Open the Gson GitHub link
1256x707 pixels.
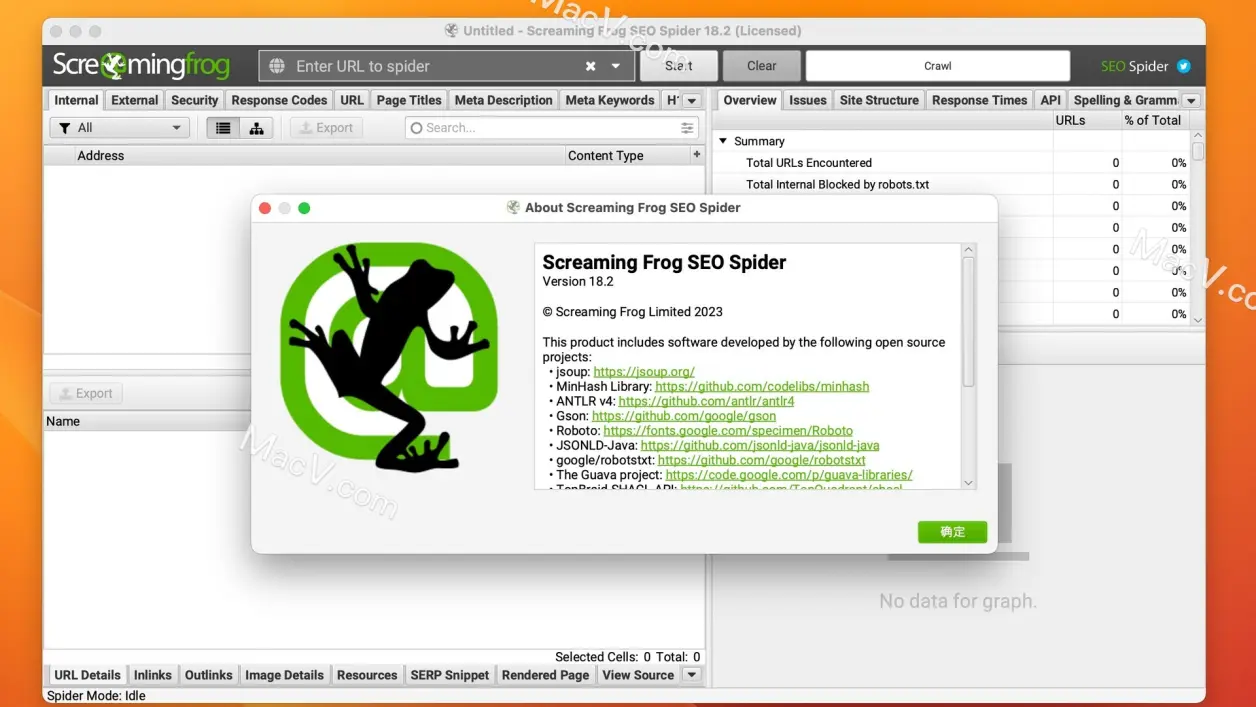pyautogui.click(x=684, y=416)
